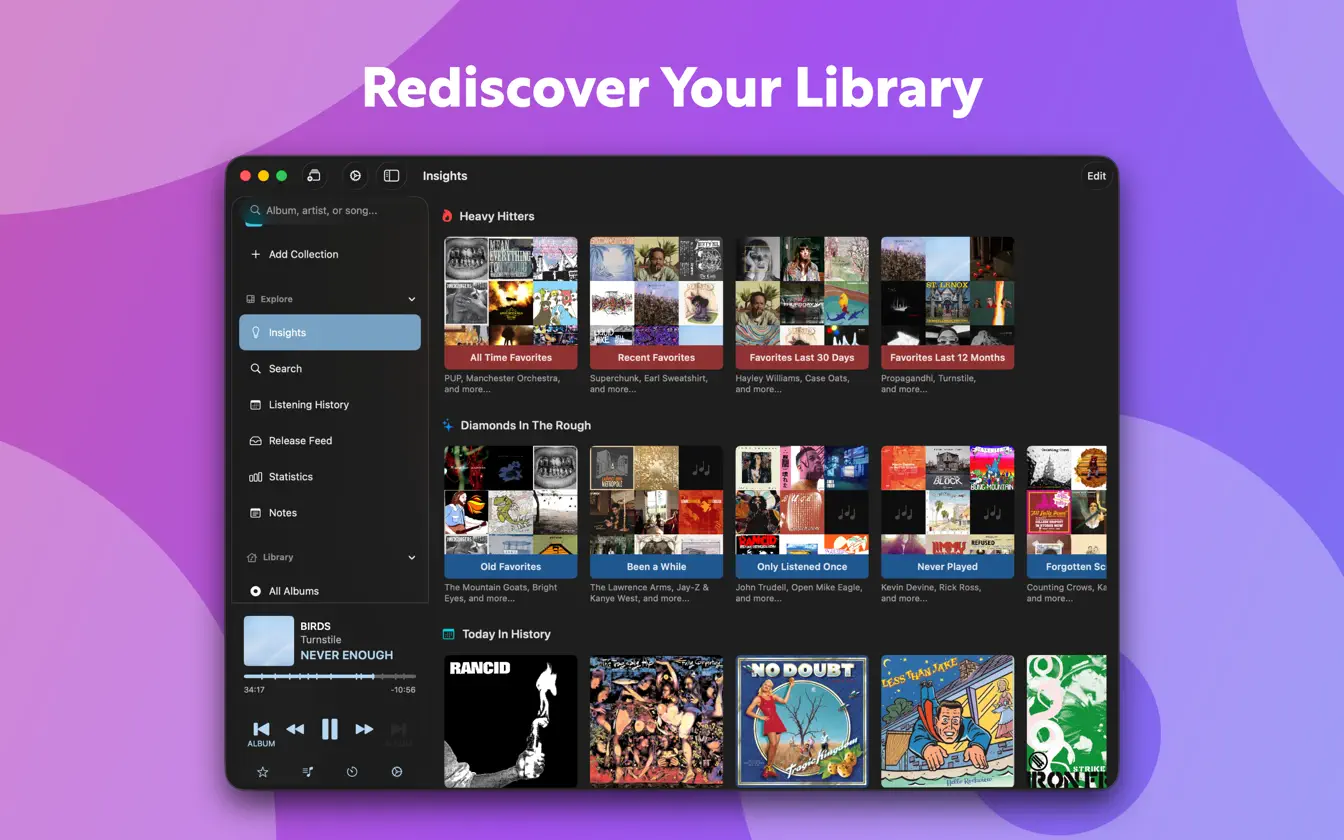
Task: Open the Only Listened Once collection
Action: pyautogui.click(x=802, y=512)
